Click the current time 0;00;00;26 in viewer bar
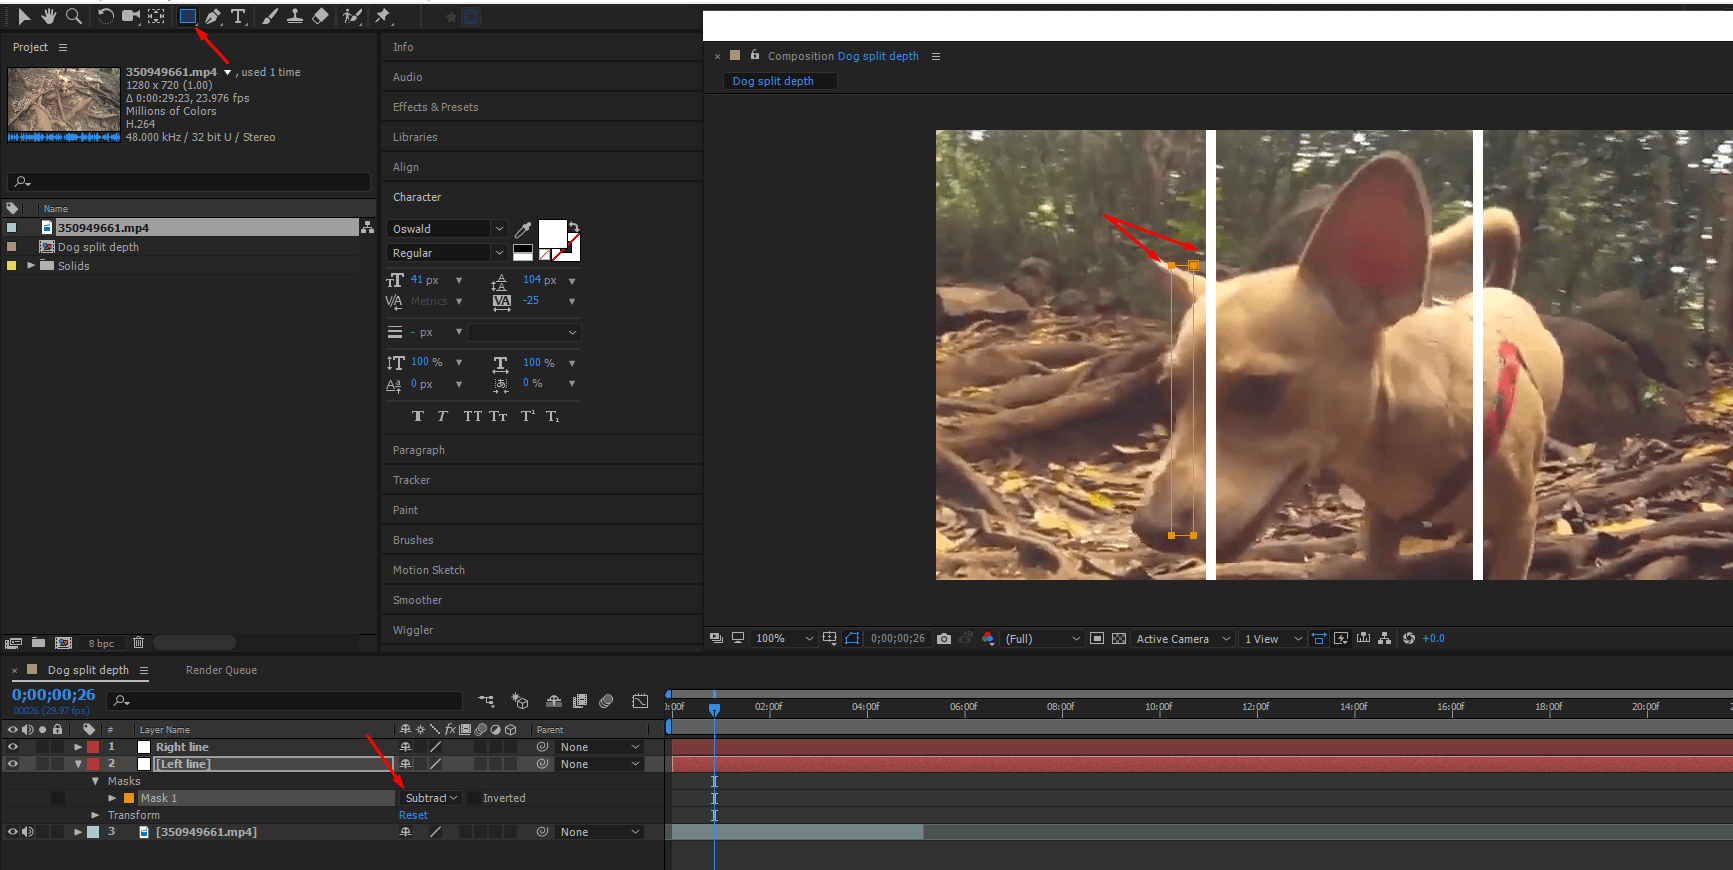 (898, 638)
